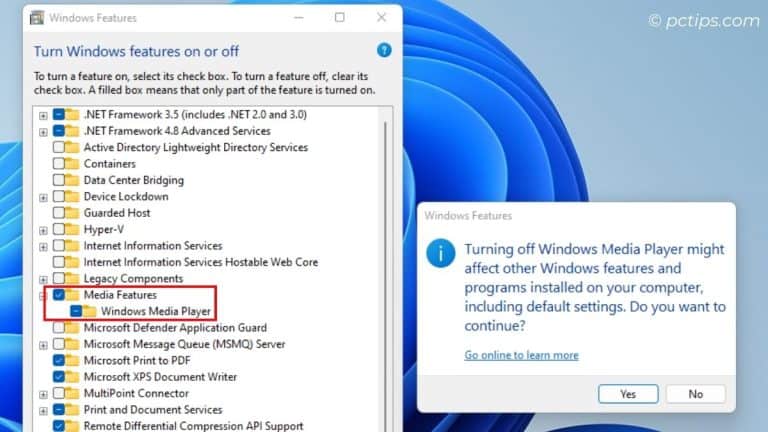Viewport: 768px width, 432px height.
Task: Click the Guarded Host folder icon
Action: point(73,213)
